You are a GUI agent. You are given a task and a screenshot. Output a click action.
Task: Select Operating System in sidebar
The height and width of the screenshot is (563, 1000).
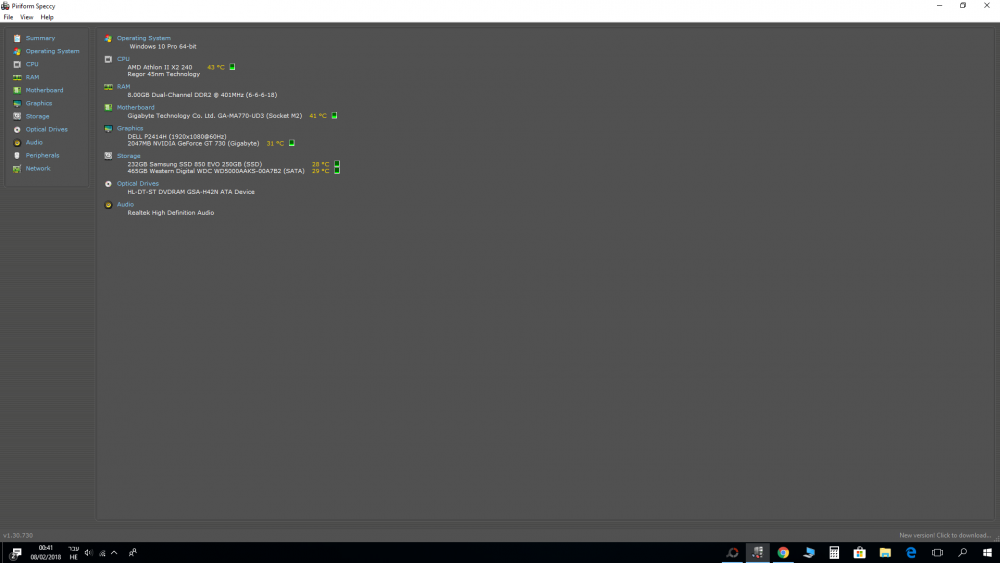(x=52, y=51)
